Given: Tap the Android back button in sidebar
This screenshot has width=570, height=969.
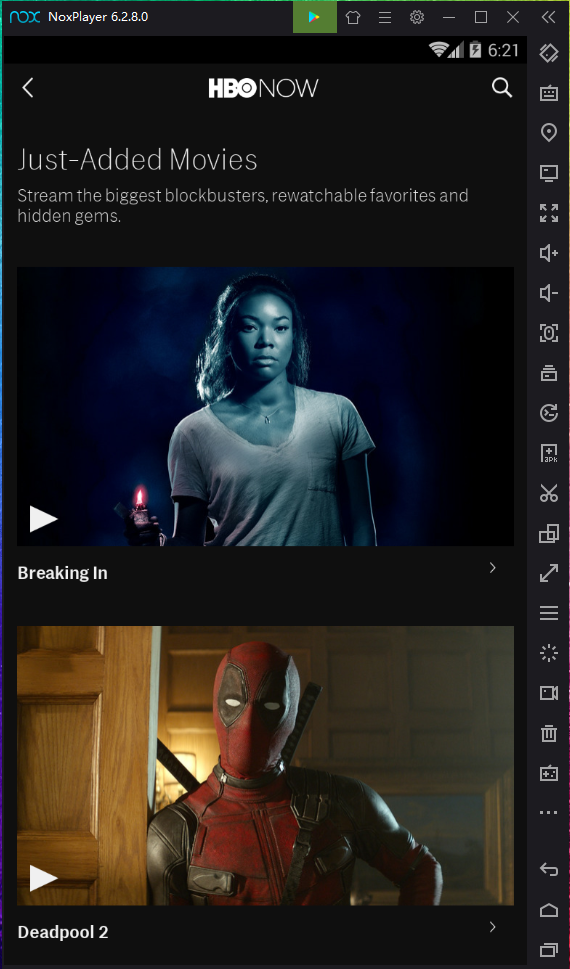Looking at the screenshot, I should click(x=548, y=870).
